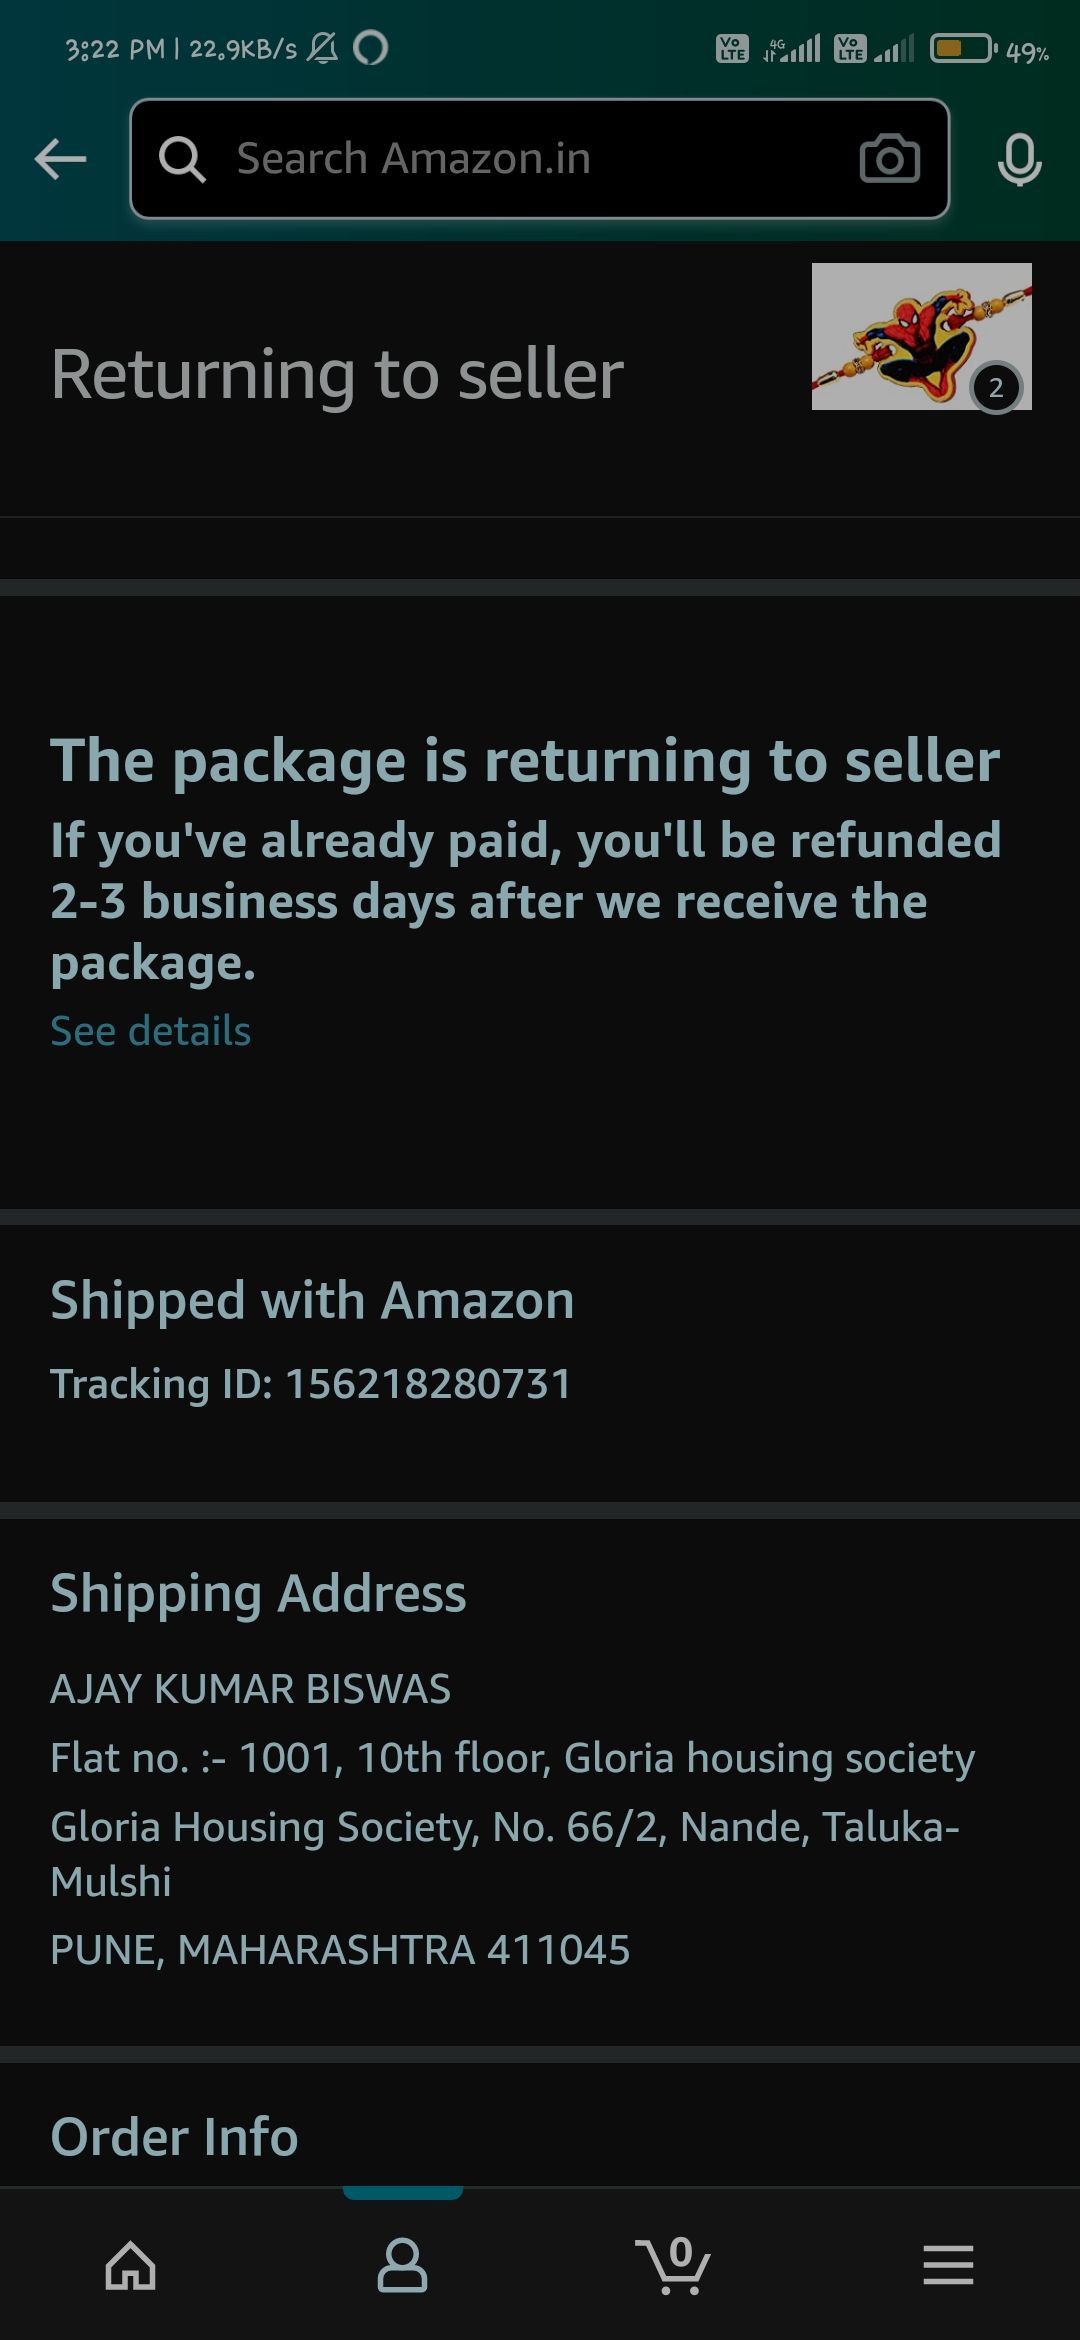The width and height of the screenshot is (1080, 2340).
Task: Tap the item count badge showing 2
Action: point(996,388)
